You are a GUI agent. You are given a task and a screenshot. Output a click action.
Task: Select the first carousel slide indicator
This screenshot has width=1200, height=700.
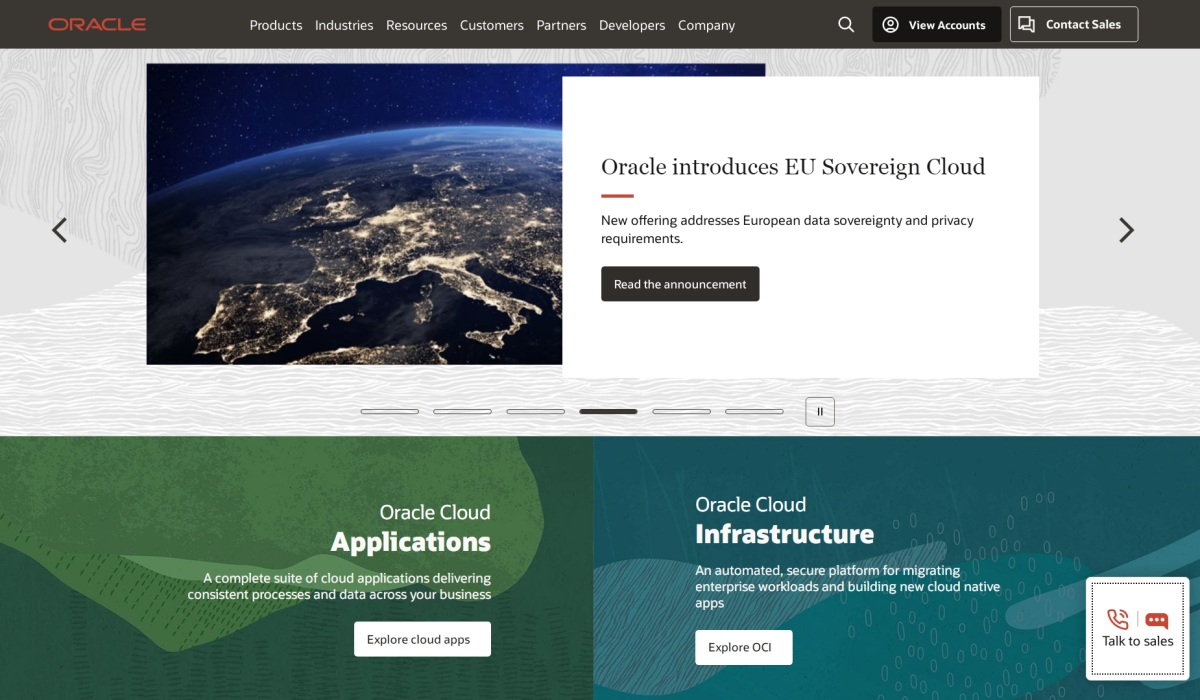click(x=390, y=412)
